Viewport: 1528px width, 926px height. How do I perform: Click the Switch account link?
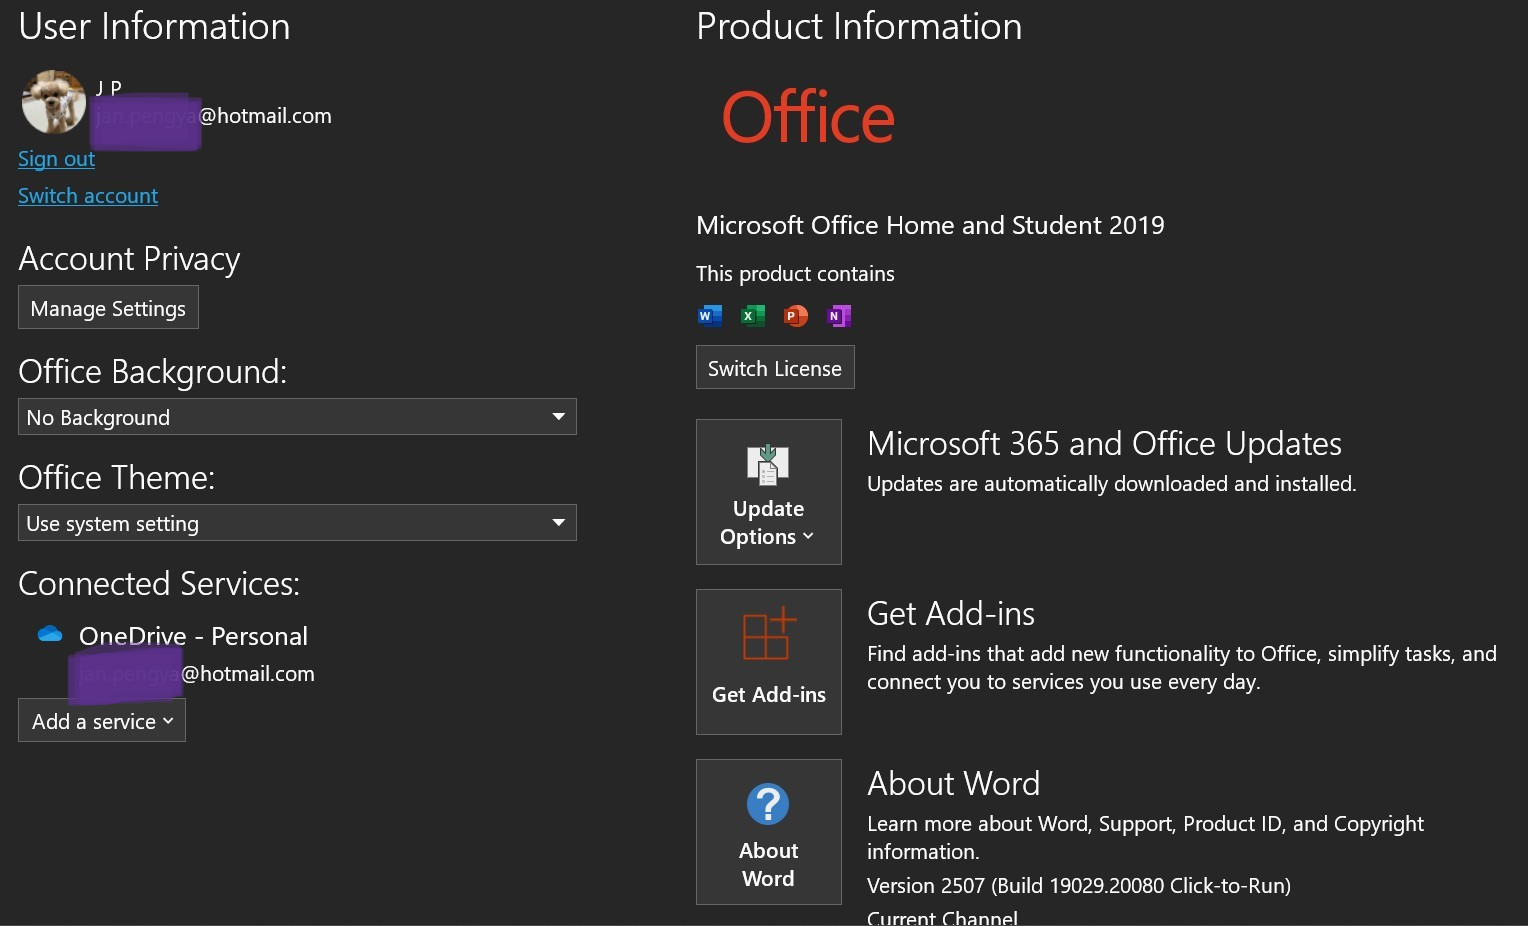coord(88,196)
